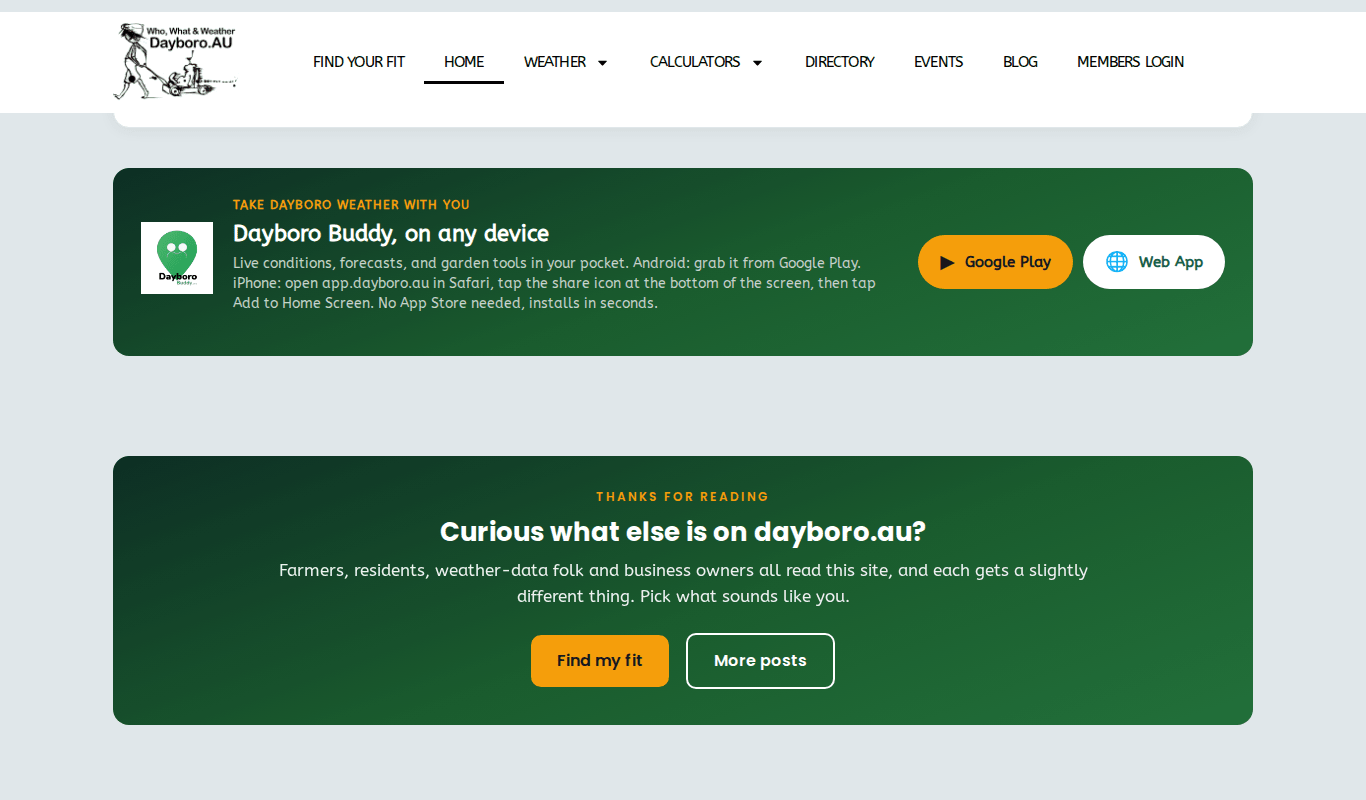Open the Directory page
Viewport: 1366px width, 800px height.
tap(840, 62)
